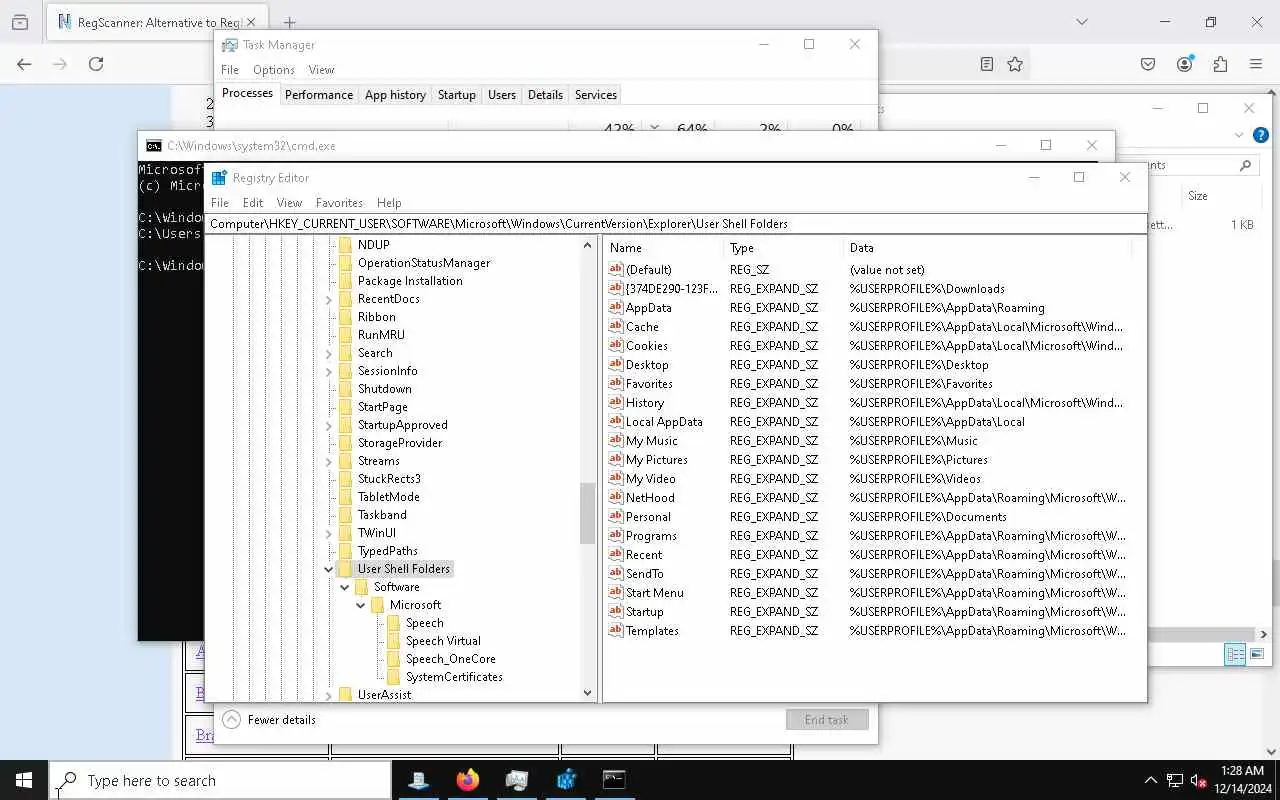Select the Shutdown key folder icon
The height and width of the screenshot is (800, 1280).
(x=346, y=389)
